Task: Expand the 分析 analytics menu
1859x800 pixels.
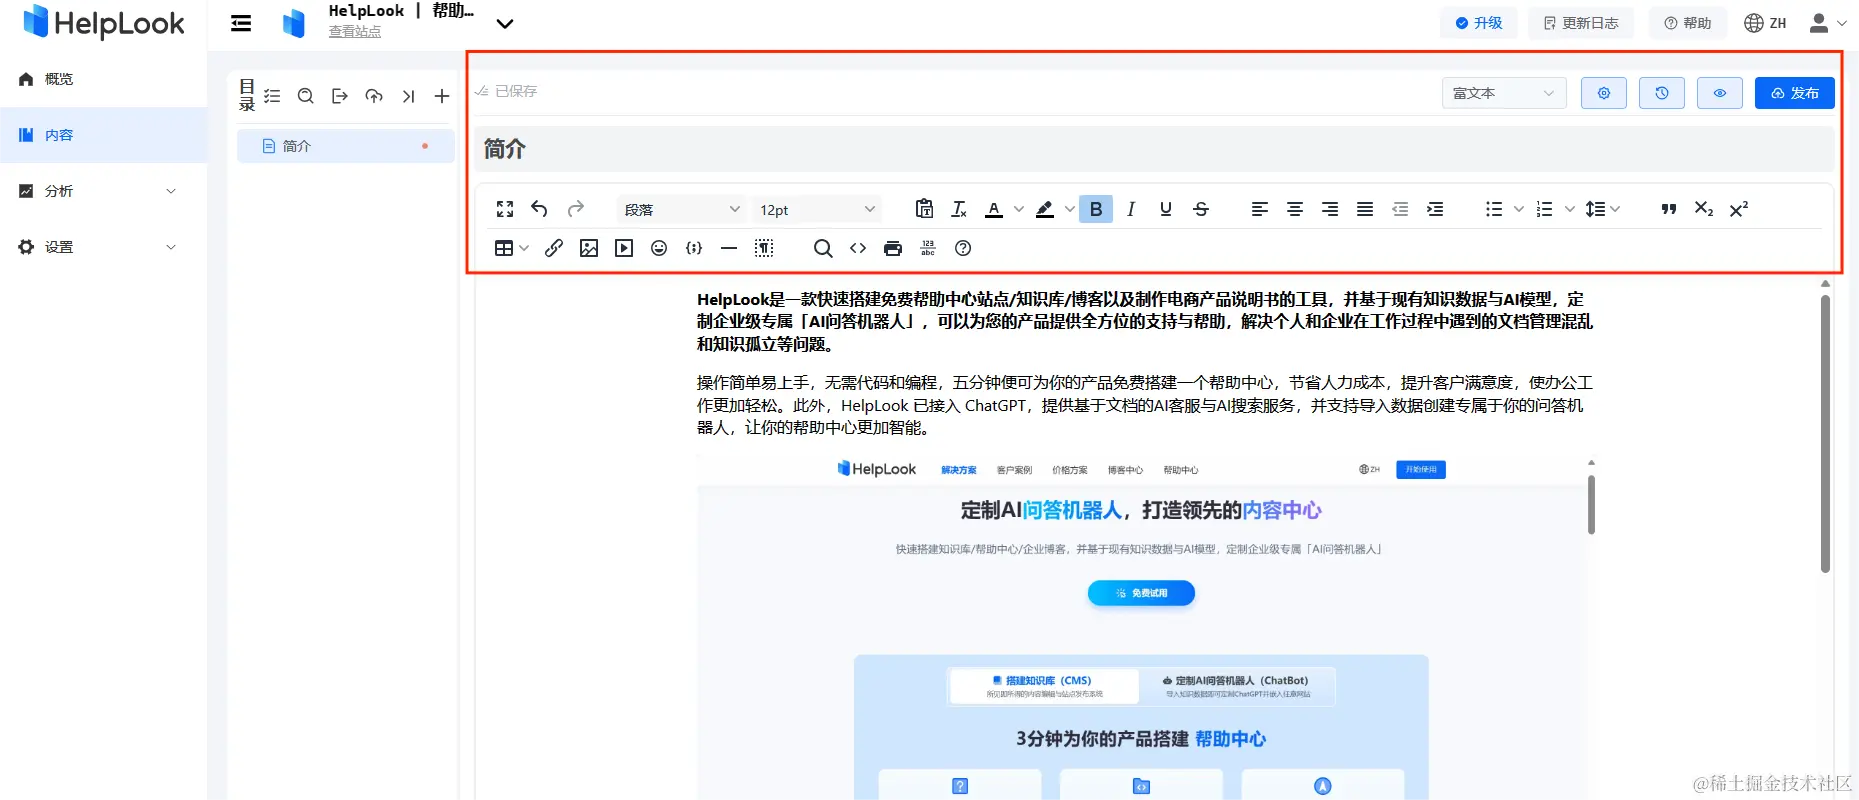Action: pos(103,191)
